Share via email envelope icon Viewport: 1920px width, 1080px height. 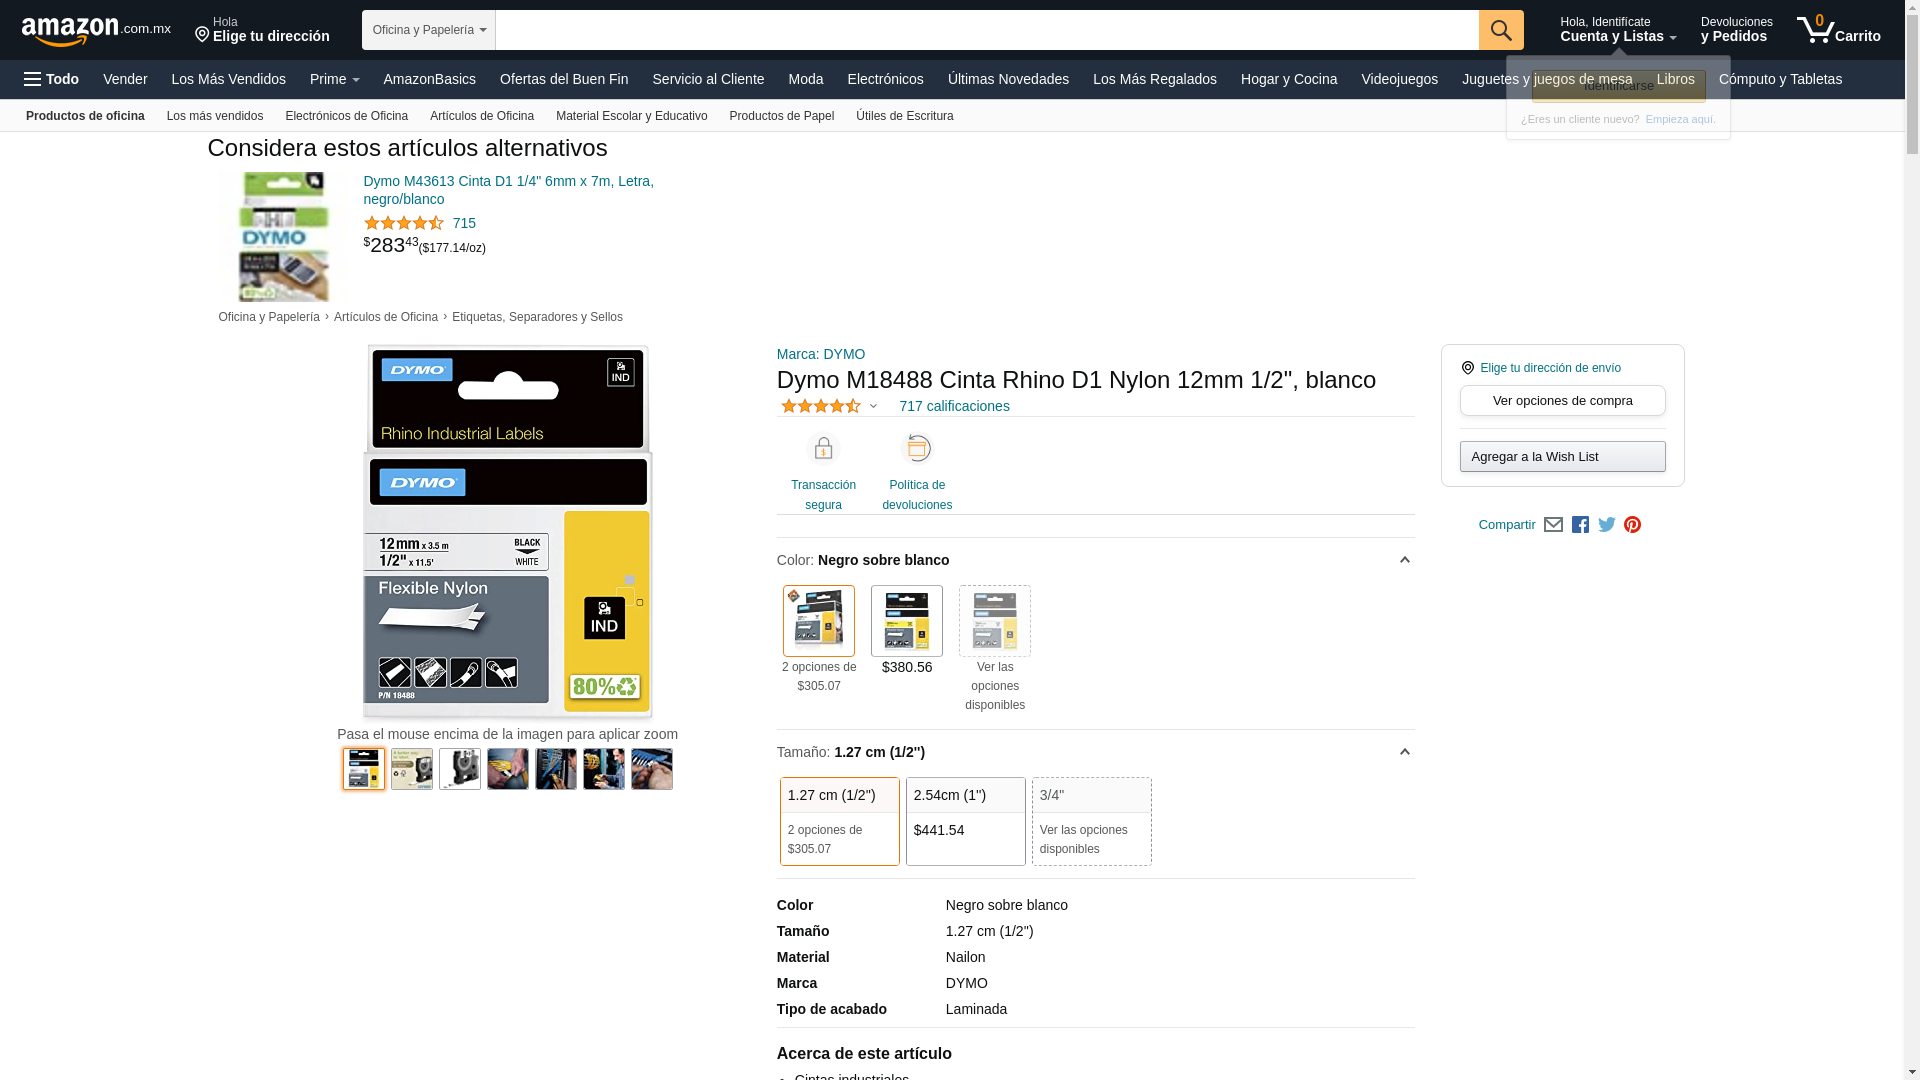pyautogui.click(x=1553, y=525)
